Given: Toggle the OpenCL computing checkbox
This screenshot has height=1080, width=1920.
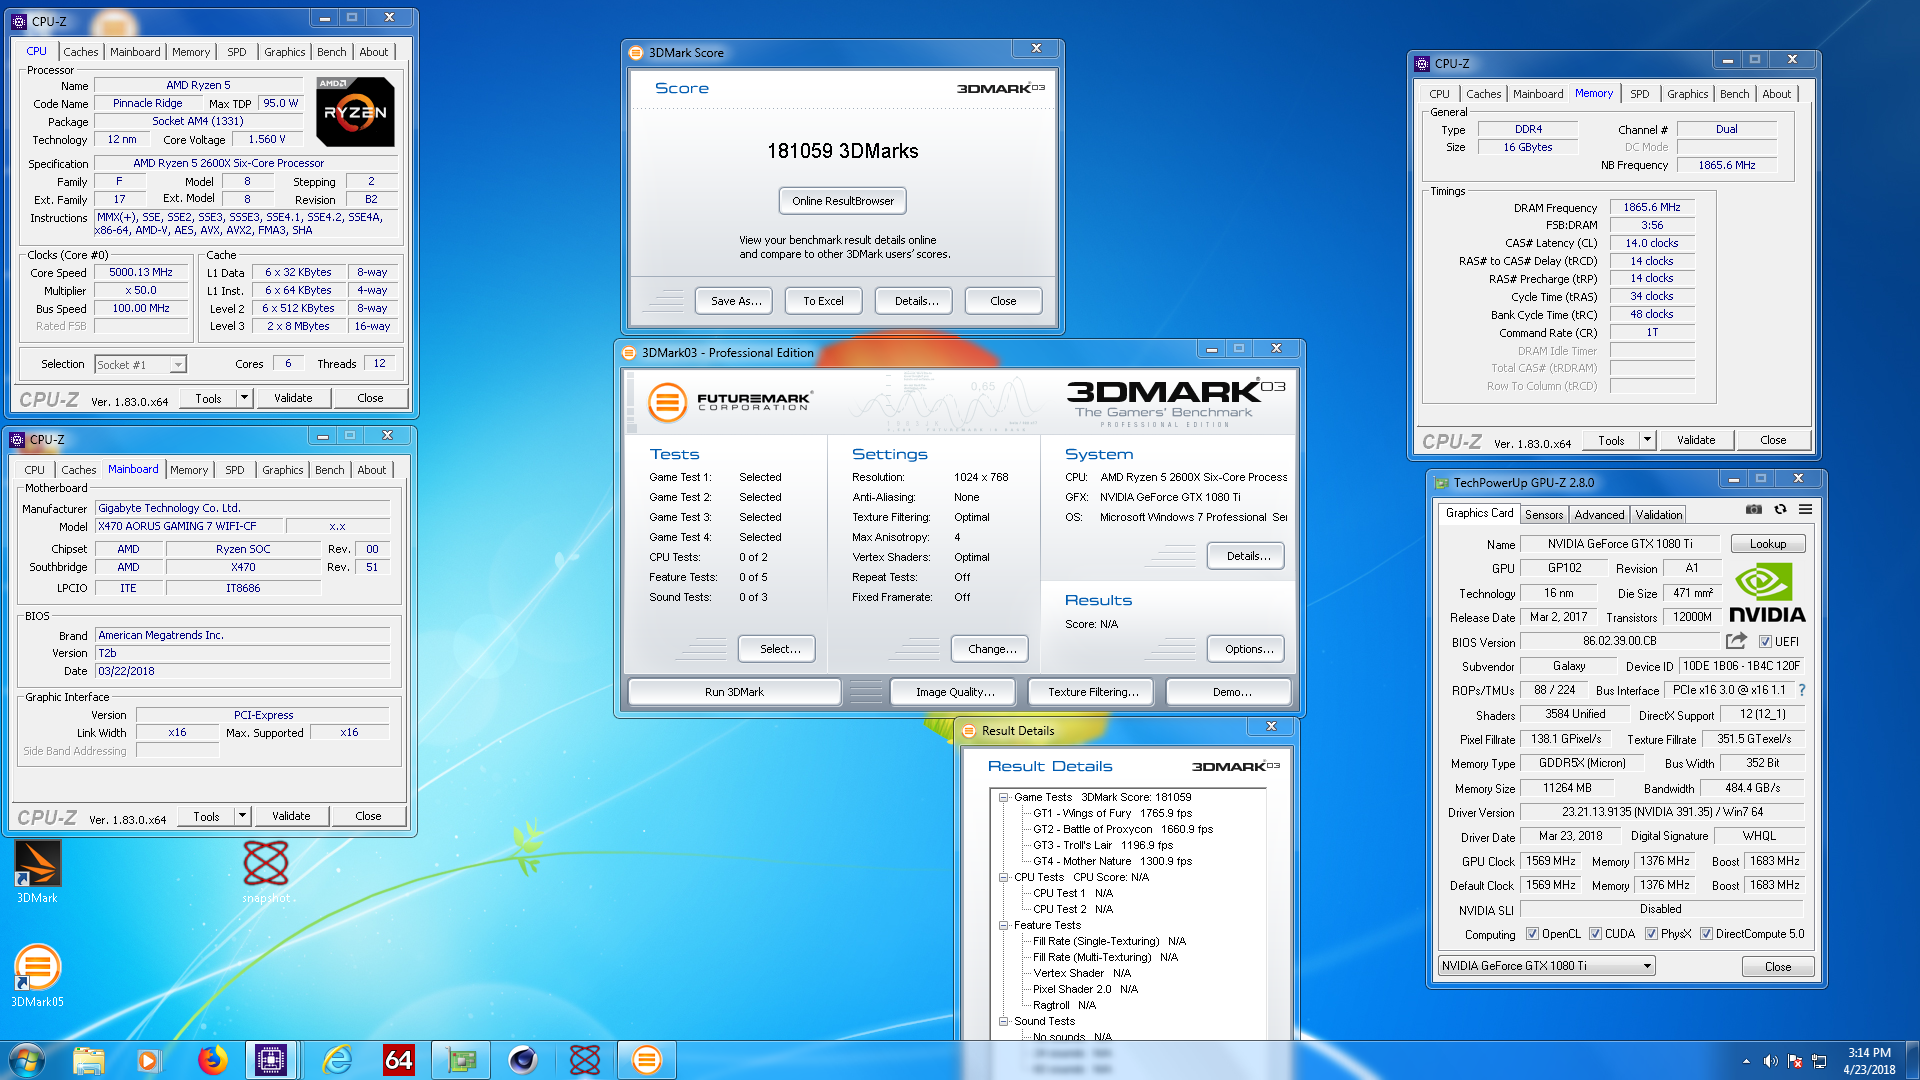Looking at the screenshot, I should click(x=1532, y=934).
